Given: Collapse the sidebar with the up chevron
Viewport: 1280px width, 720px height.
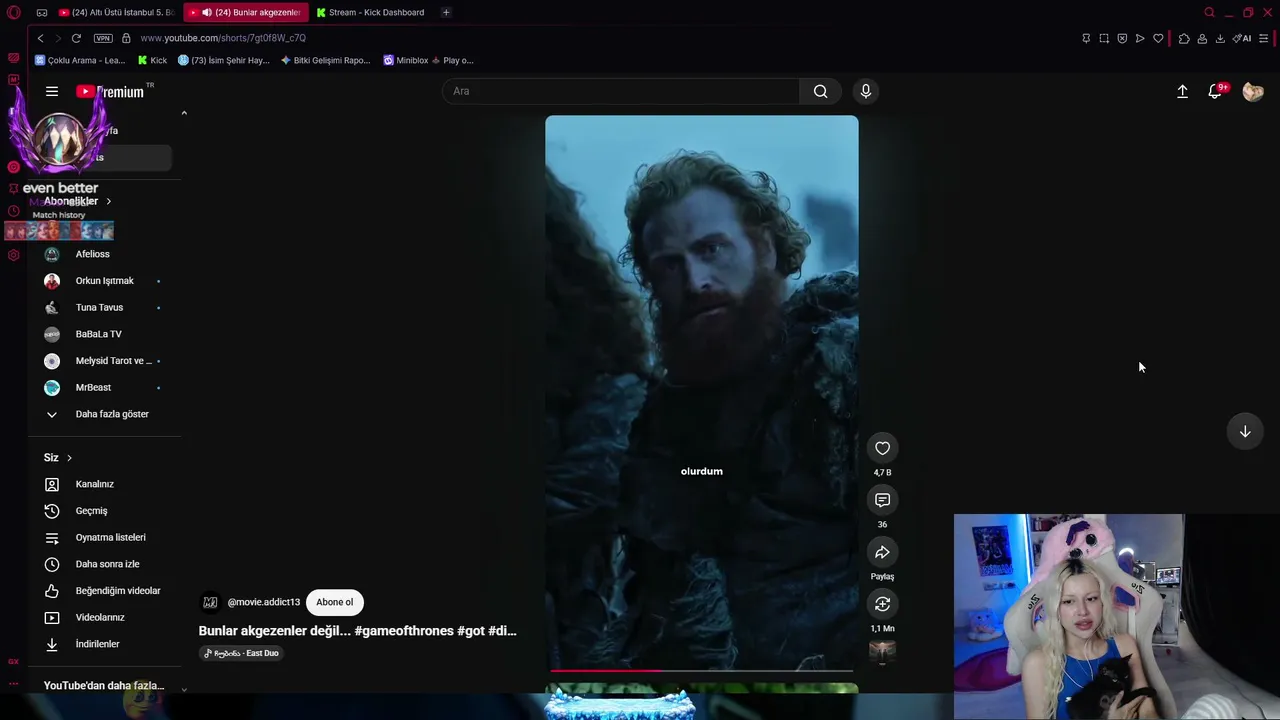Looking at the screenshot, I should 184,113.
